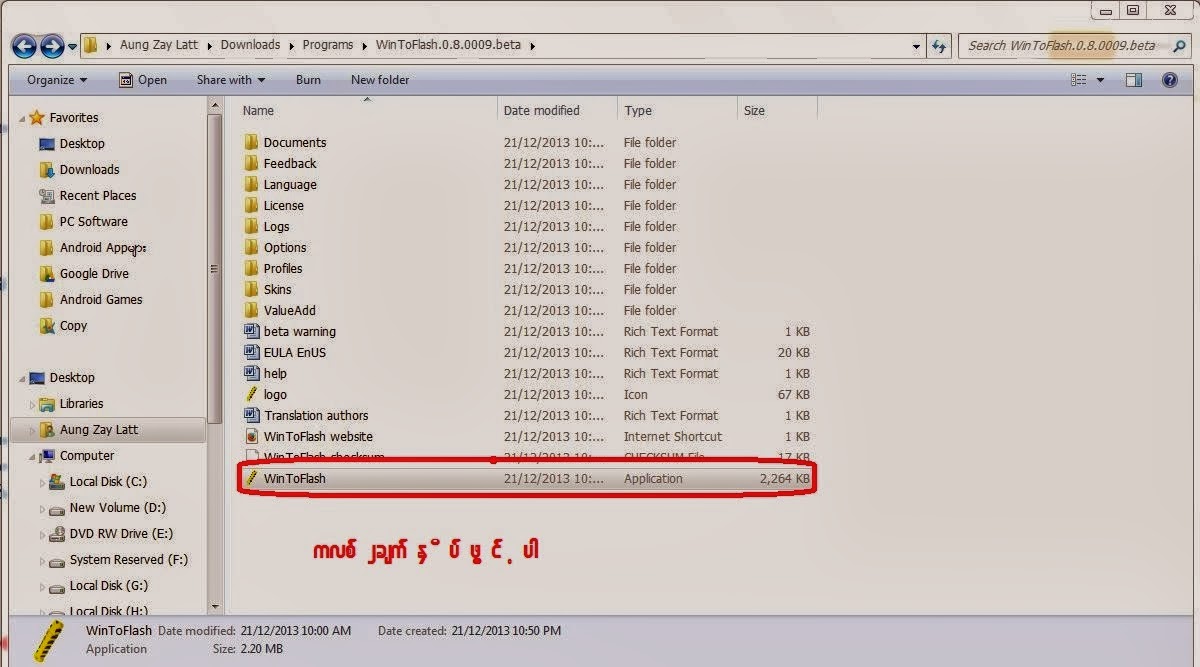Image resolution: width=1200 pixels, height=667 pixels.
Task: Open the Organize menu
Action: click(56, 80)
